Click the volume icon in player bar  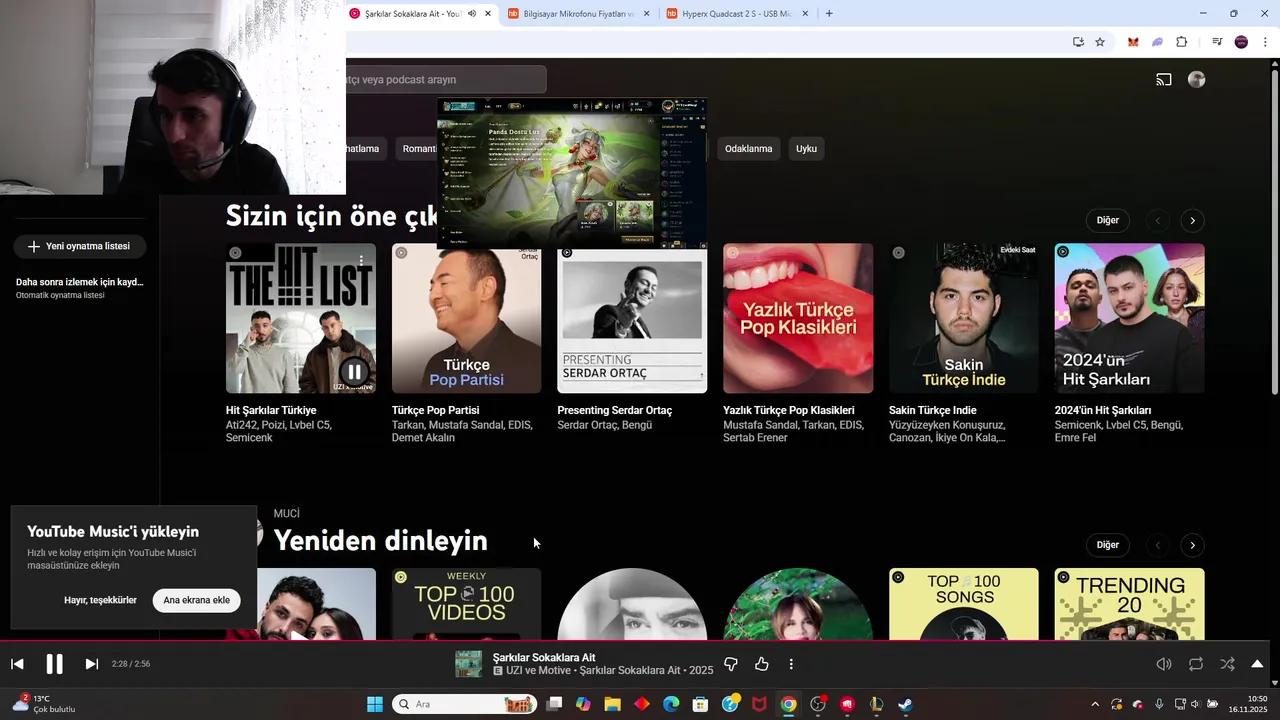pos(1164,664)
